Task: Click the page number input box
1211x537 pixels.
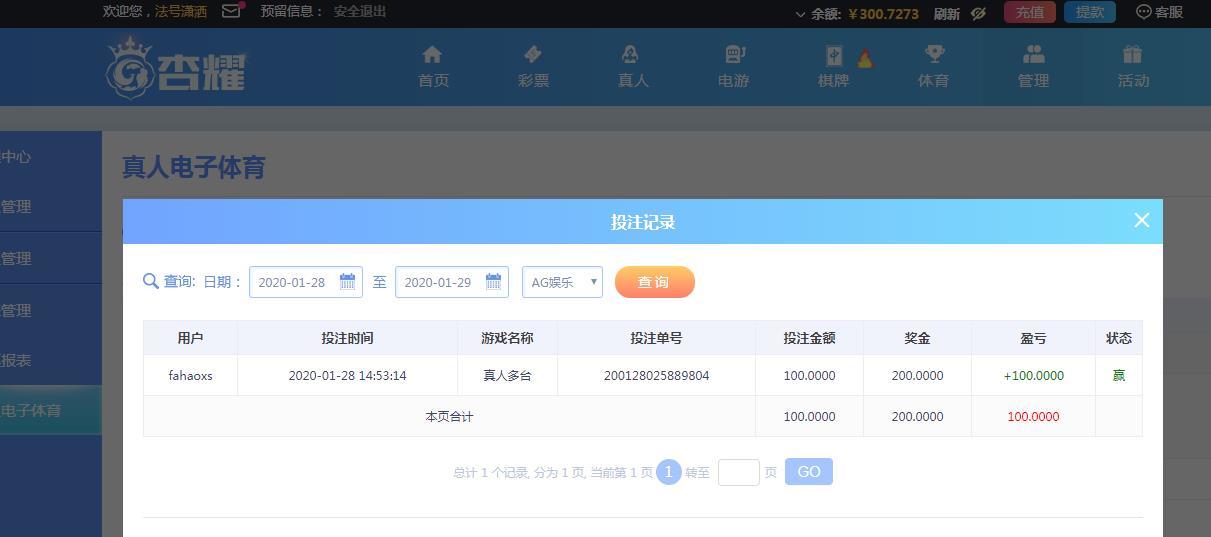Action: pos(739,472)
